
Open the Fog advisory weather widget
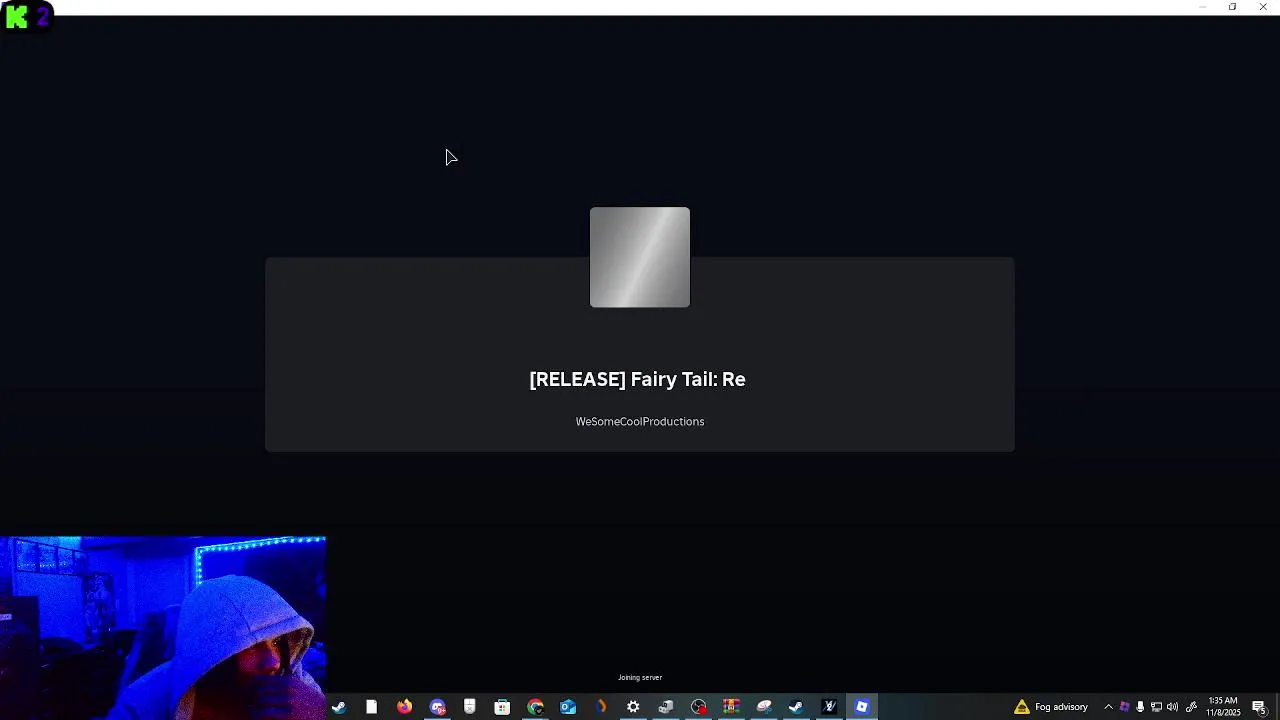pos(1051,707)
